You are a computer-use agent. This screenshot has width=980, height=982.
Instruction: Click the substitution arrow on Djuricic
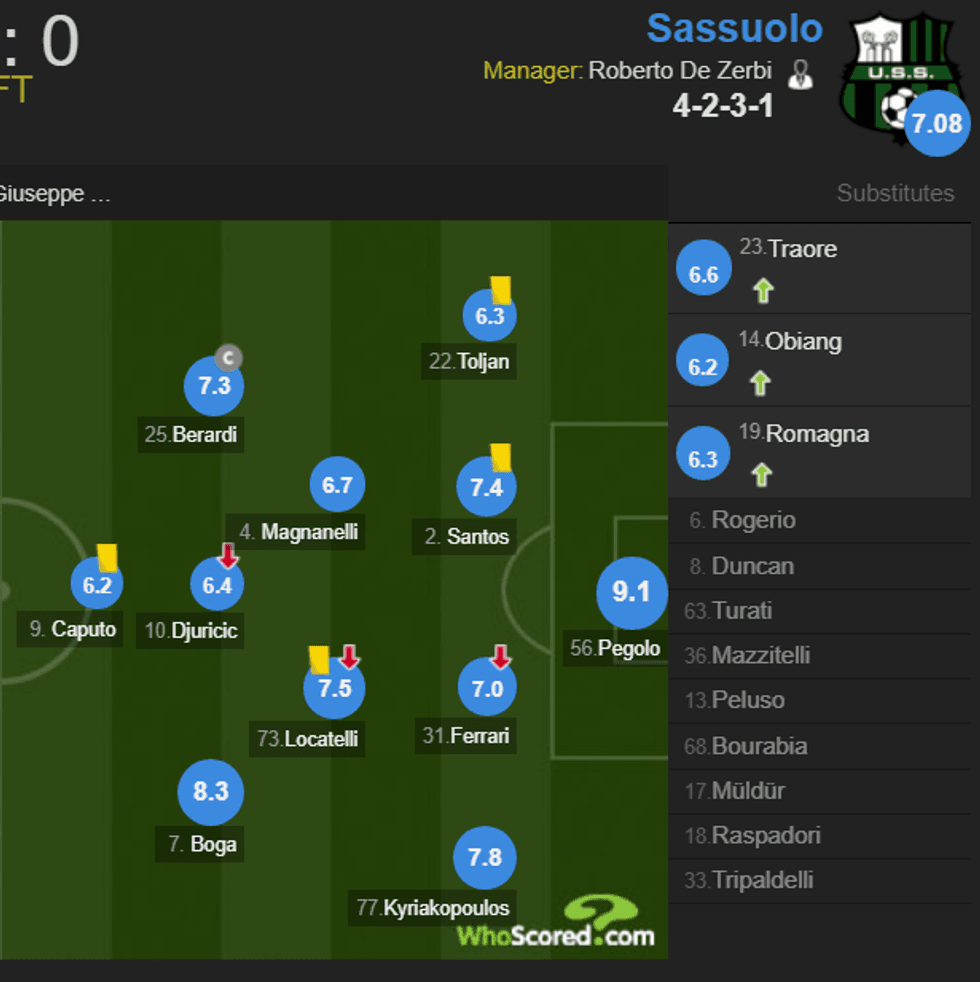pos(228,556)
